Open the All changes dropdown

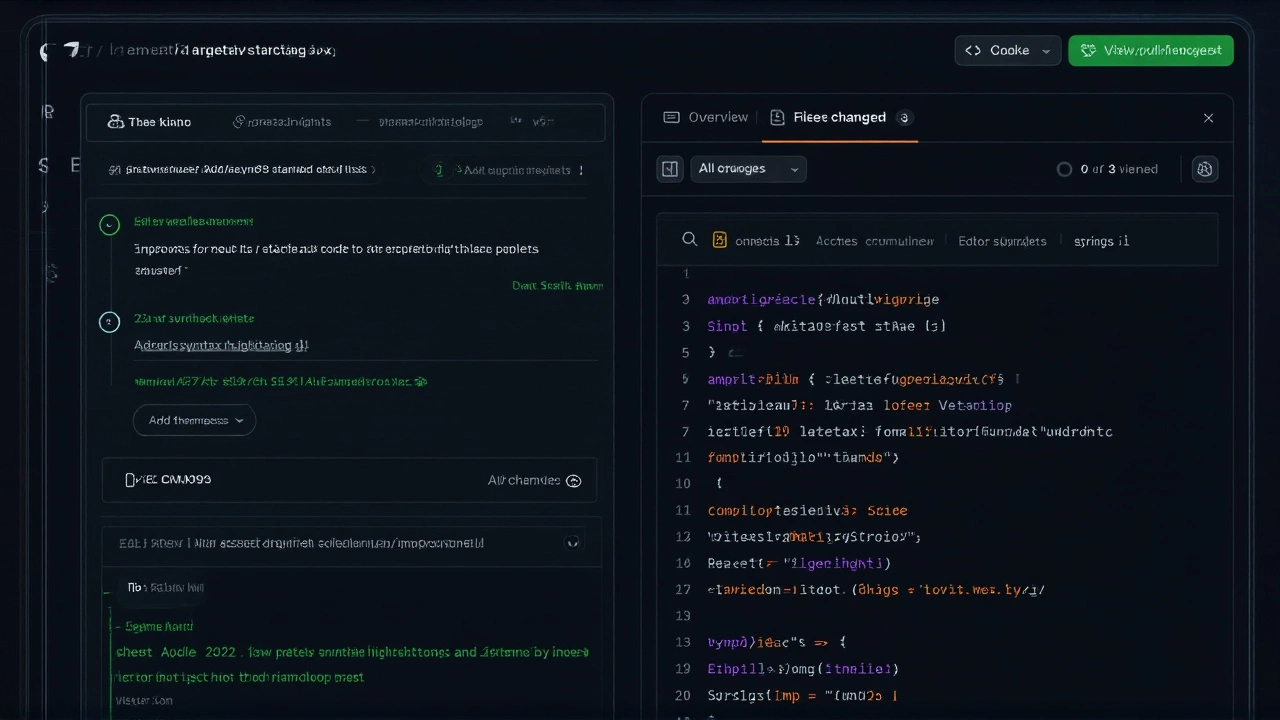coord(748,168)
